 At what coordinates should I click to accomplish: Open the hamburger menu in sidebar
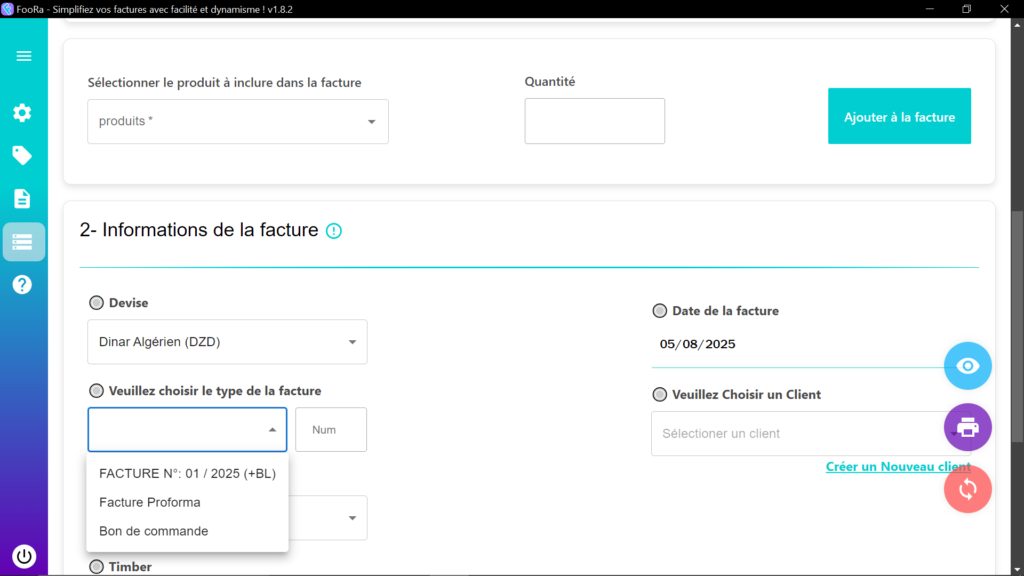click(24, 56)
